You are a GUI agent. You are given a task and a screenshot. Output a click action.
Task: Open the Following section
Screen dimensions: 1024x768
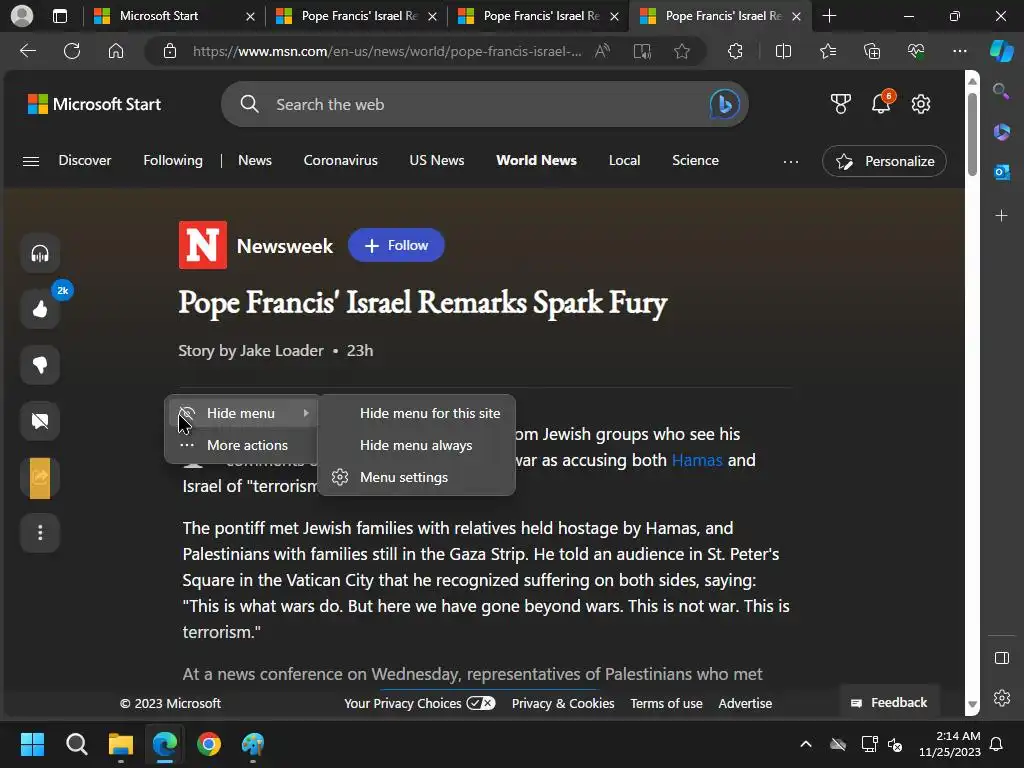point(173,161)
